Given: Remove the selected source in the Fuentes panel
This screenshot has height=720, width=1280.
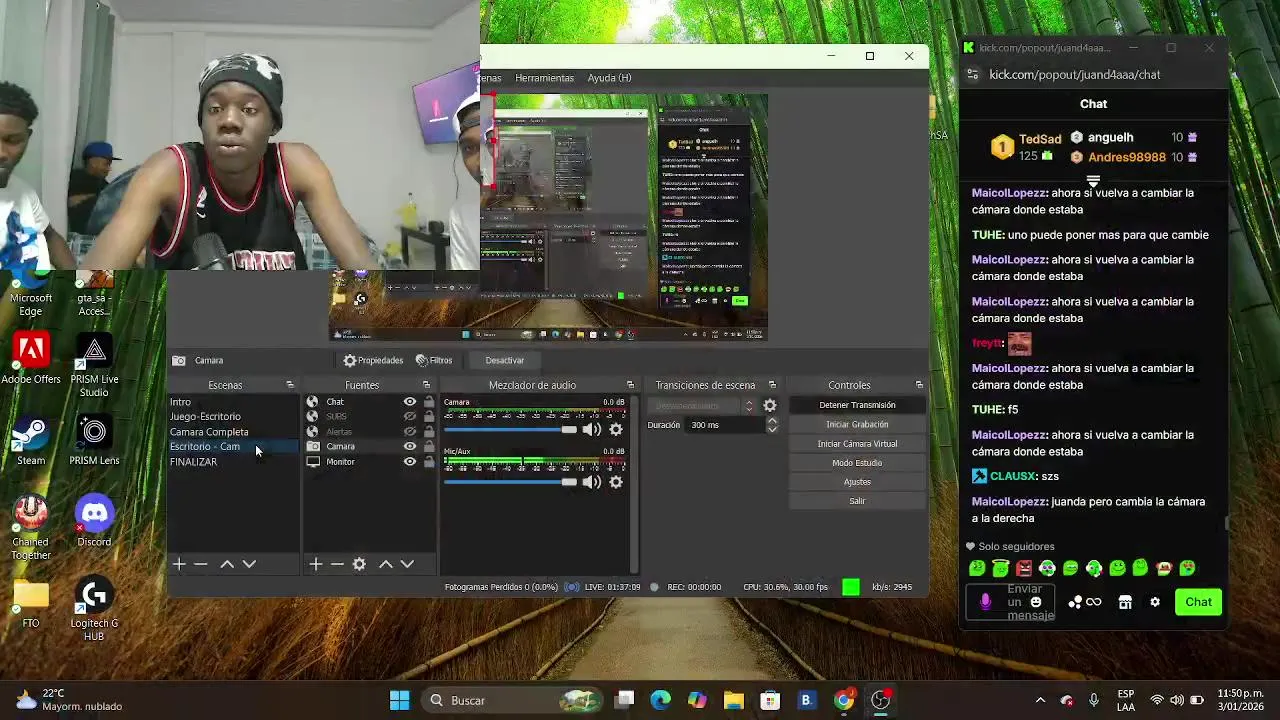Looking at the screenshot, I should pyautogui.click(x=337, y=564).
